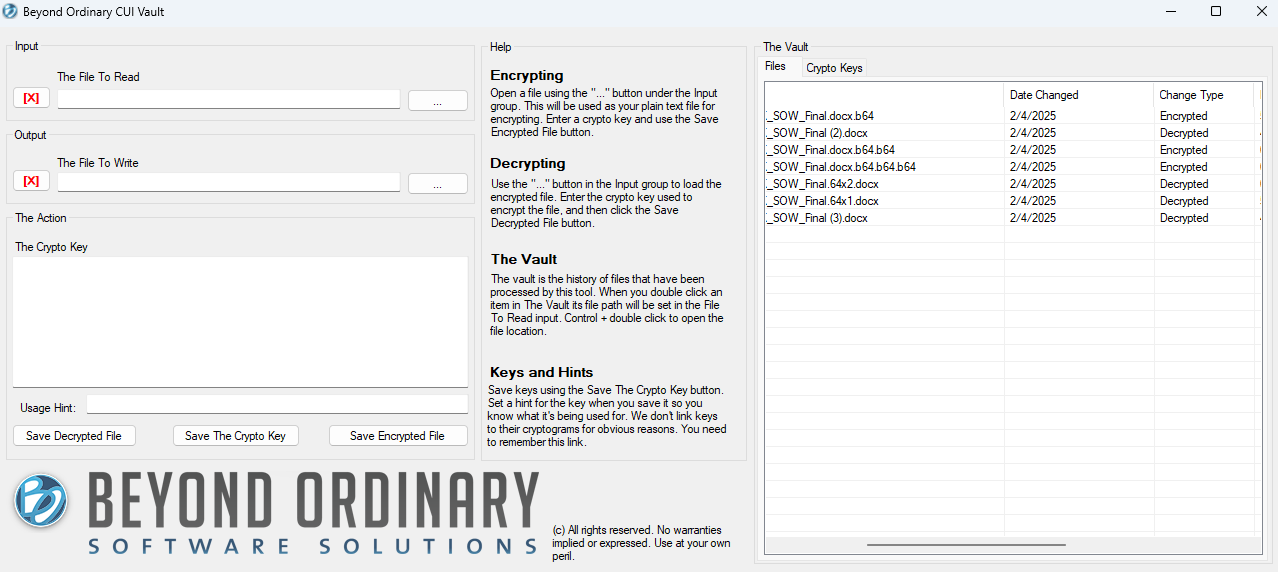Click in The File To Read field

tap(228, 99)
